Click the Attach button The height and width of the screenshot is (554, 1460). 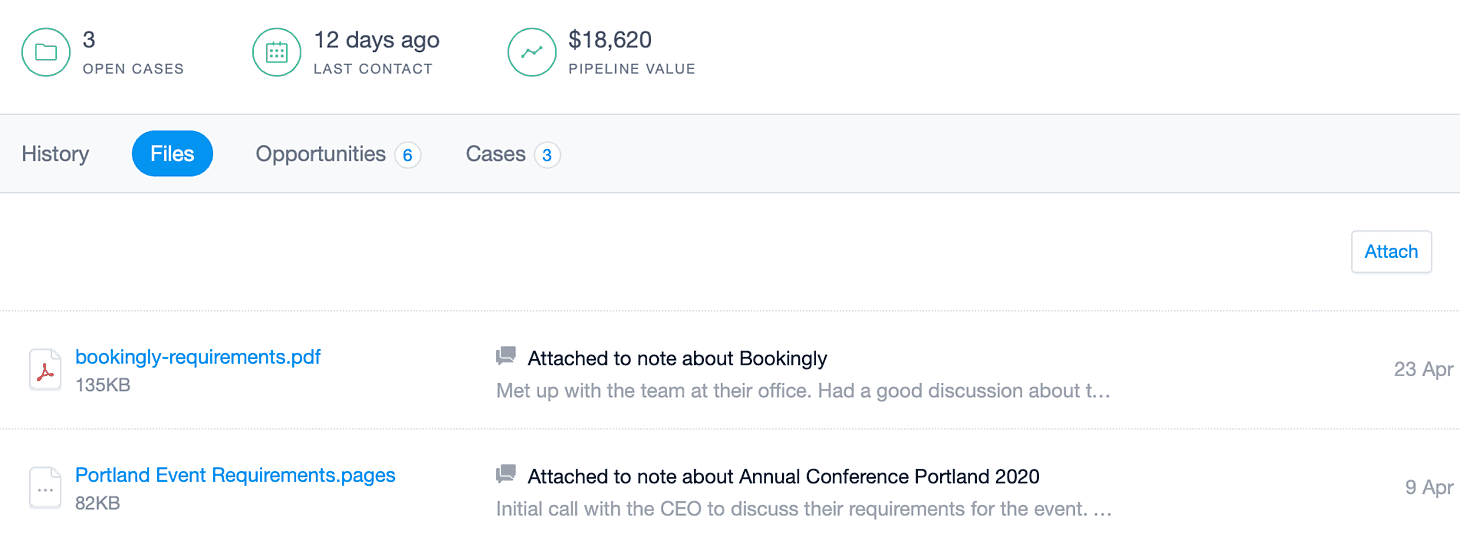1391,252
